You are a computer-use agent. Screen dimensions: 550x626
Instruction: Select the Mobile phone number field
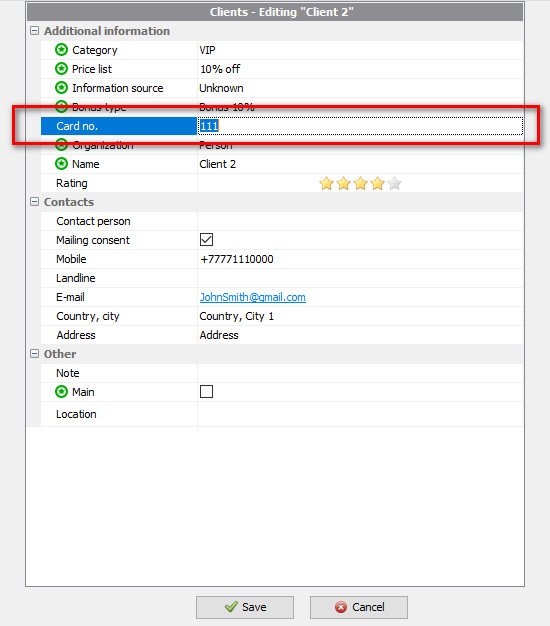tap(360, 259)
